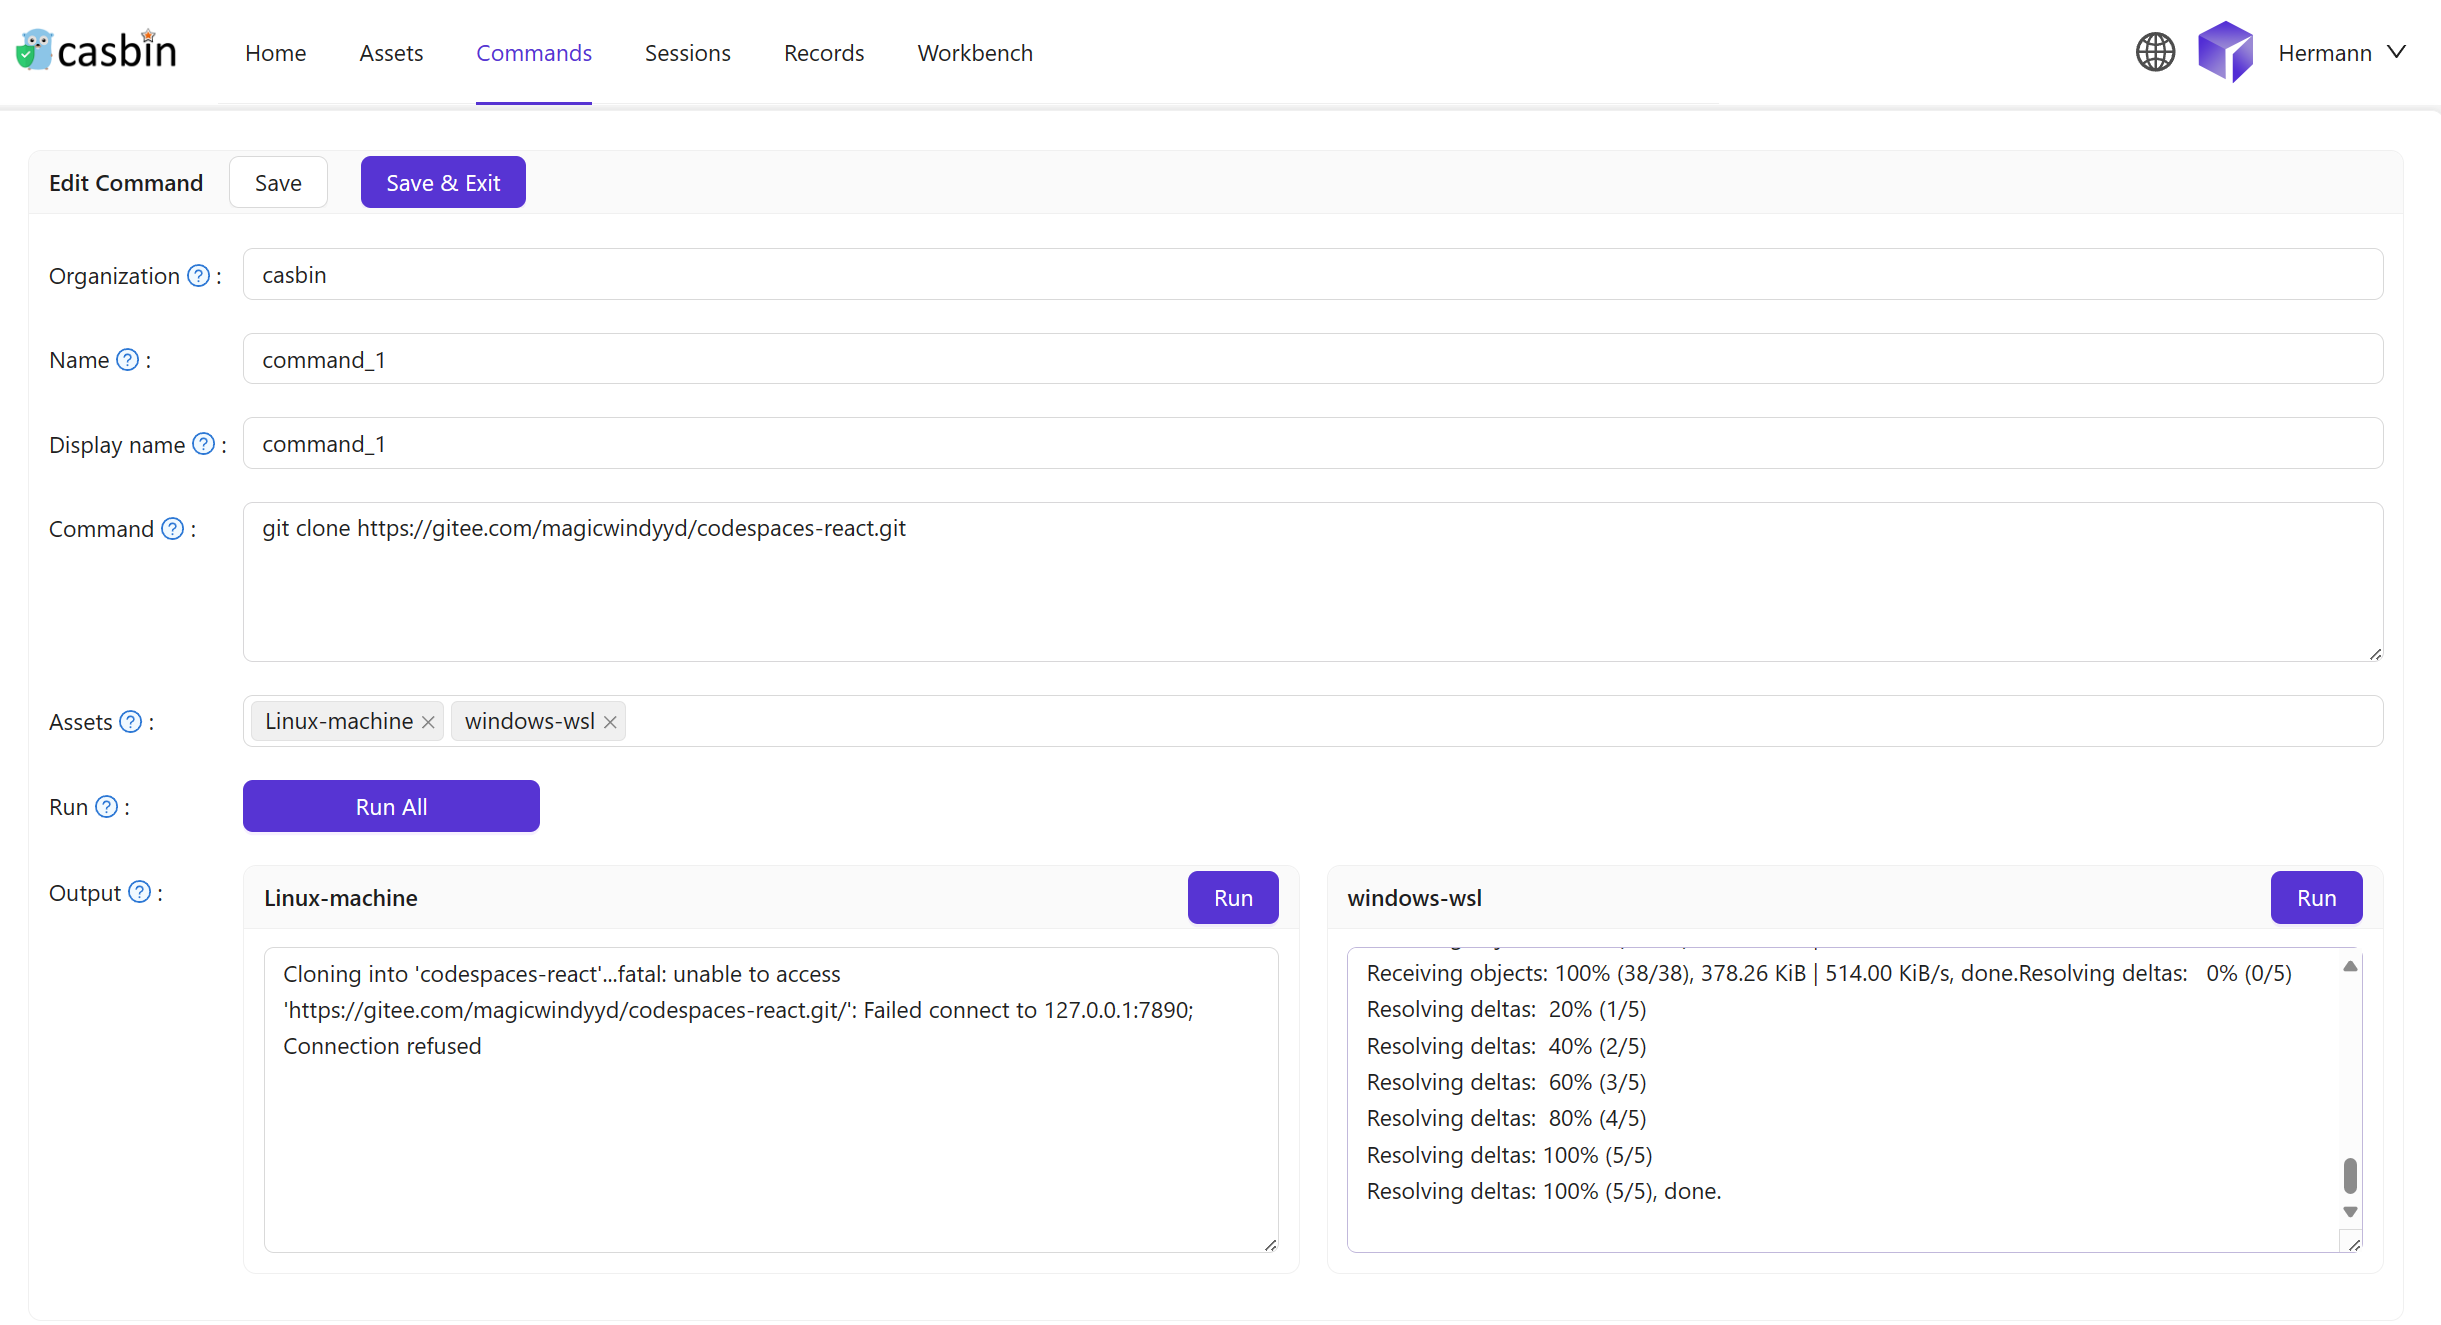Click the help icon next to Name
The height and width of the screenshot is (1325, 2441).
128,360
